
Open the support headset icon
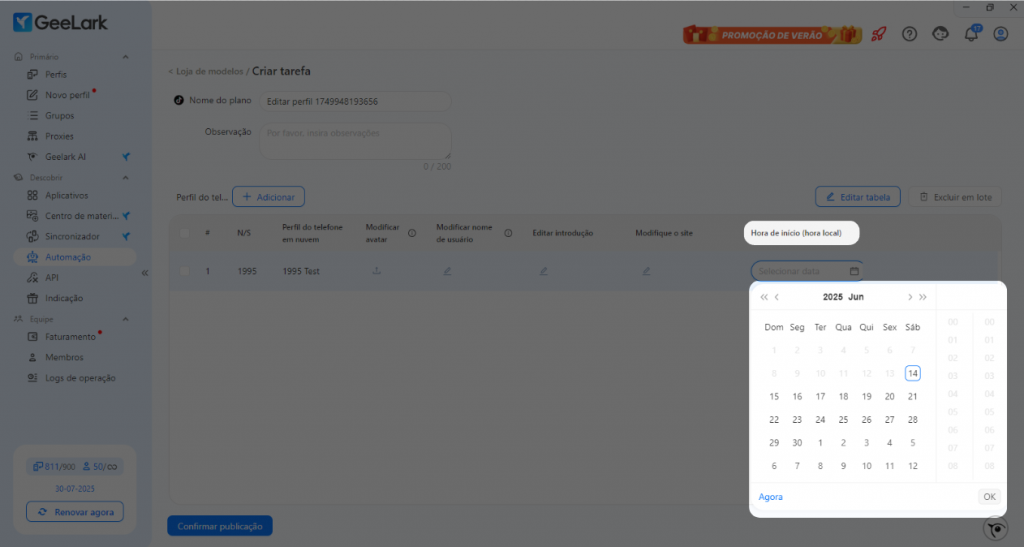pyautogui.click(x=940, y=34)
